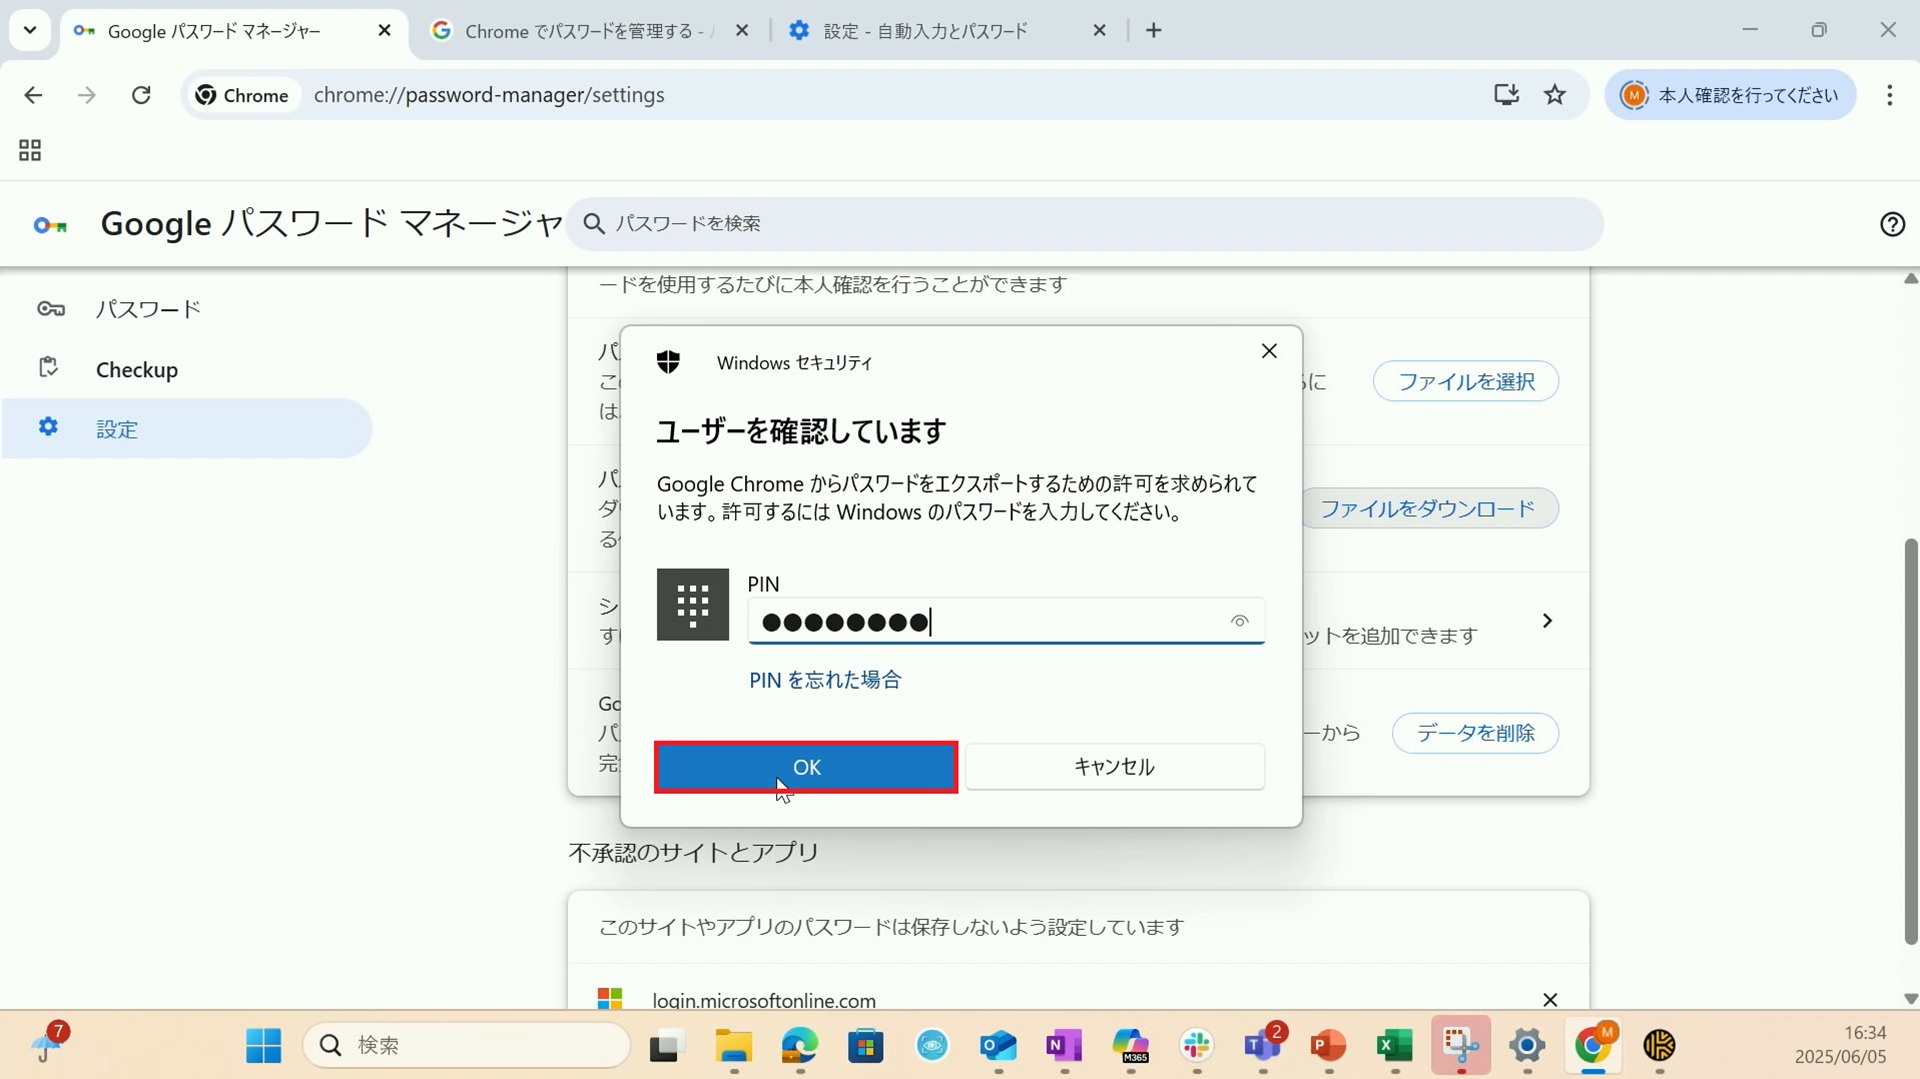Switch to 設定 - 自動入力とパスワード tab
The image size is (1920, 1079).
click(x=925, y=31)
